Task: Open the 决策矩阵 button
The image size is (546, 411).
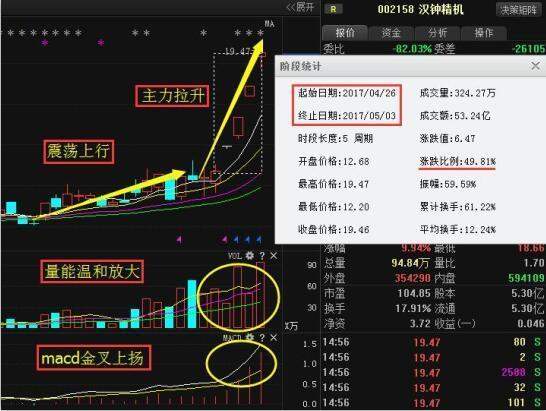Action: 518,10
